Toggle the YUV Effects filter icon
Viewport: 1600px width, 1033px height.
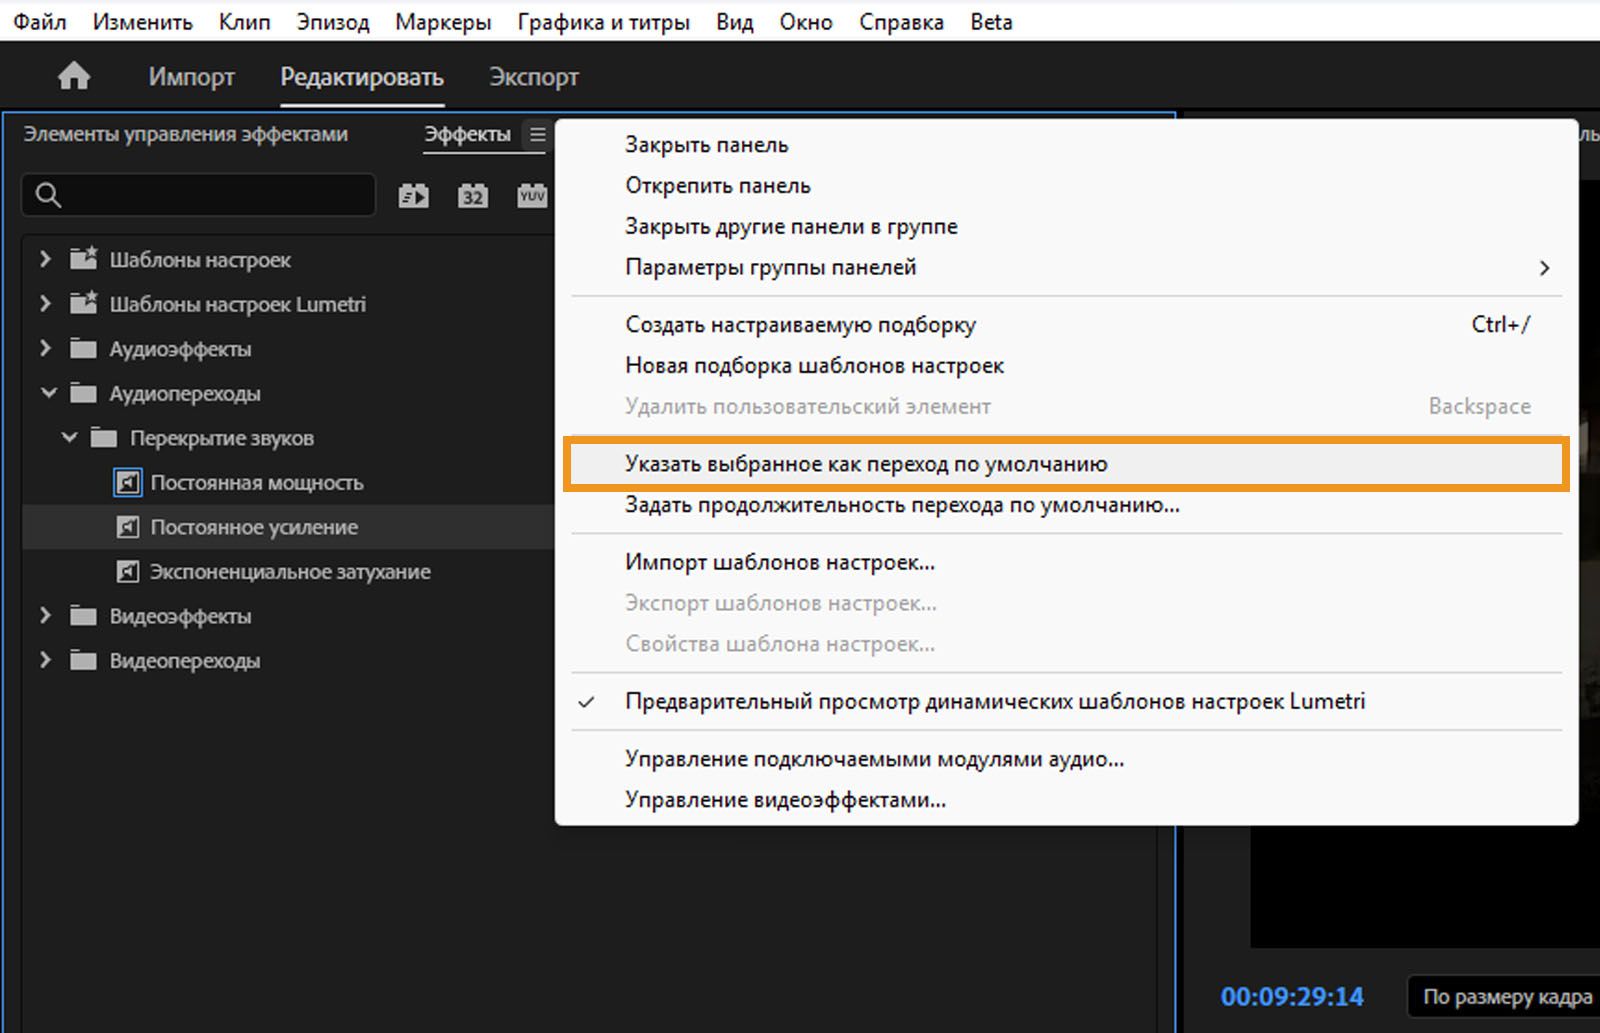532,196
